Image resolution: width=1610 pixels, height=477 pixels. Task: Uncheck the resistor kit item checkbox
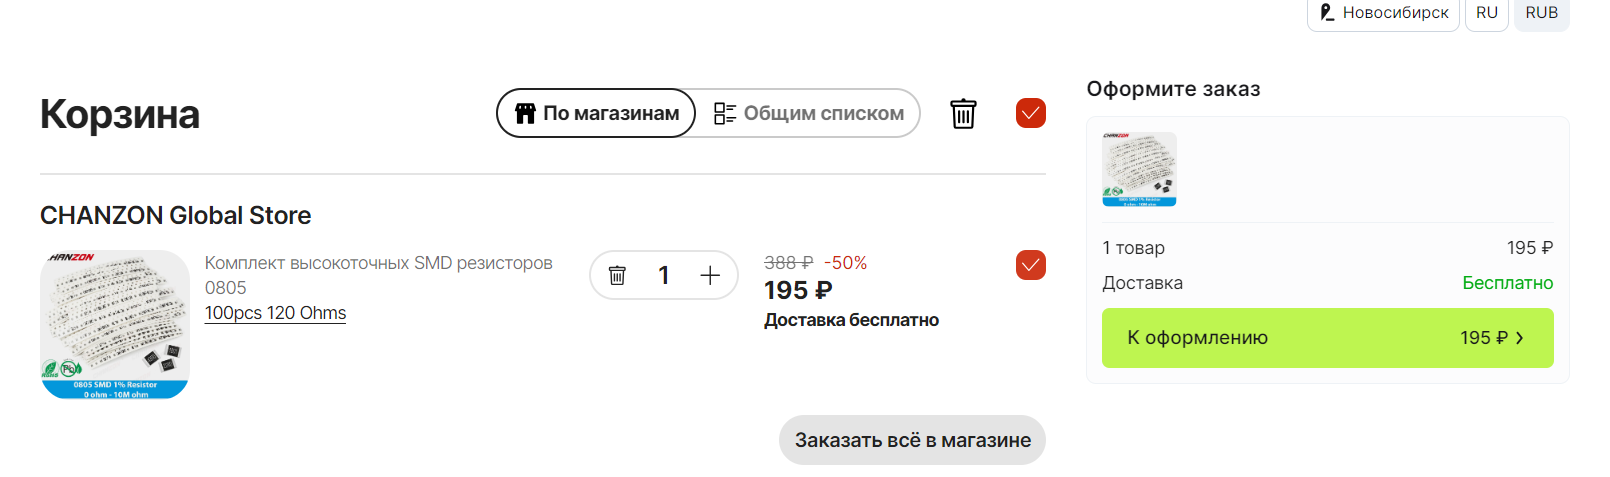pyautogui.click(x=1031, y=265)
